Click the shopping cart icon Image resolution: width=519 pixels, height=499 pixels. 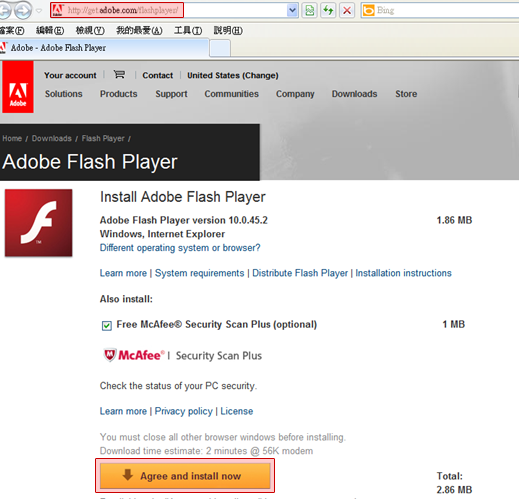[119, 74]
